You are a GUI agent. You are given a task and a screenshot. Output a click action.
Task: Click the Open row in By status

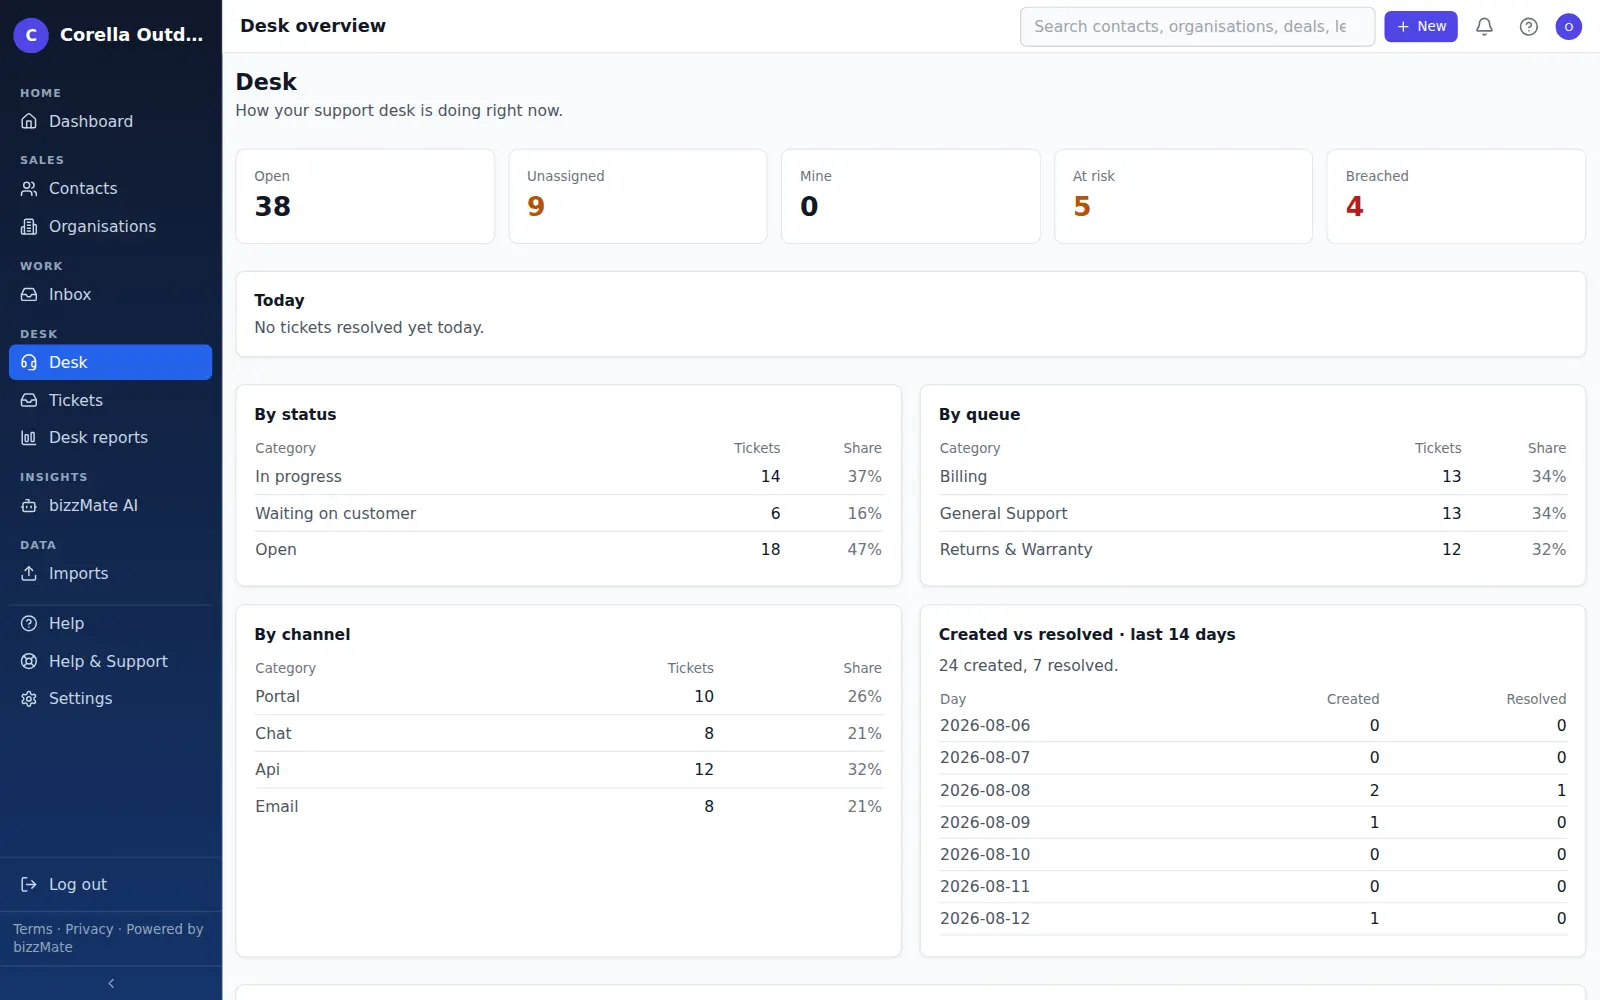568,549
